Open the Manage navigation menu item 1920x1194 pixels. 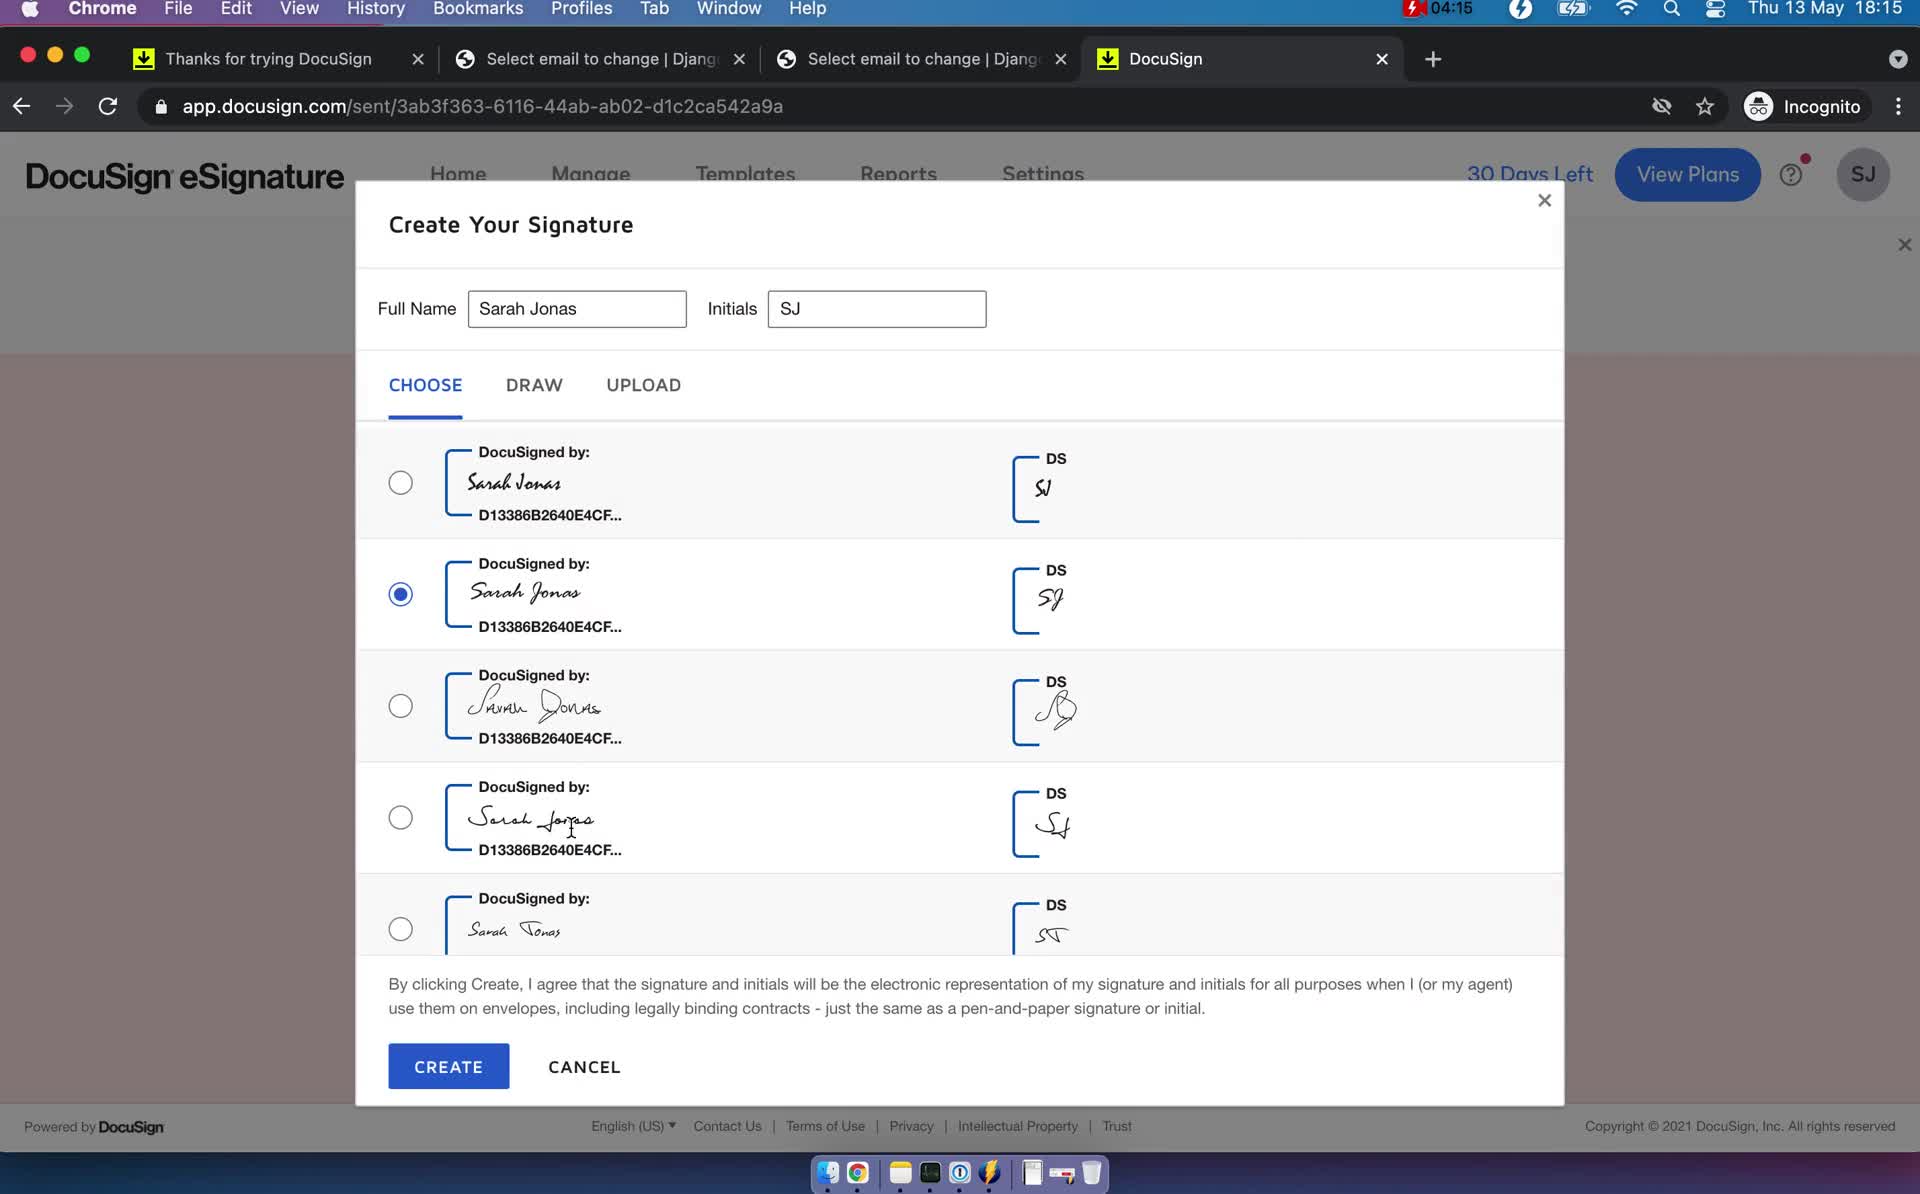tap(590, 173)
